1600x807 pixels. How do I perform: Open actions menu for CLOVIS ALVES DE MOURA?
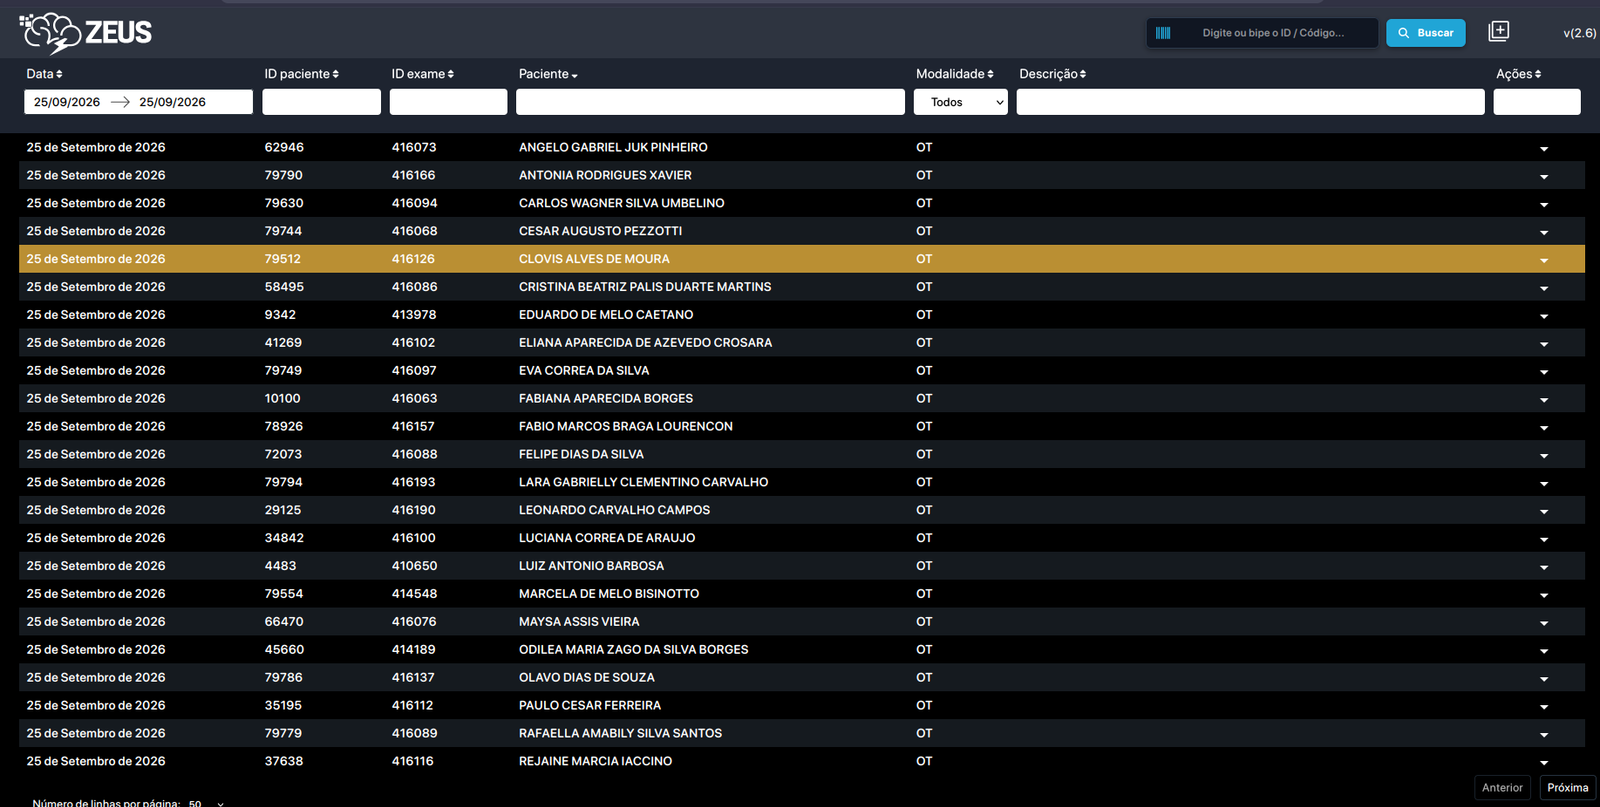coord(1544,261)
